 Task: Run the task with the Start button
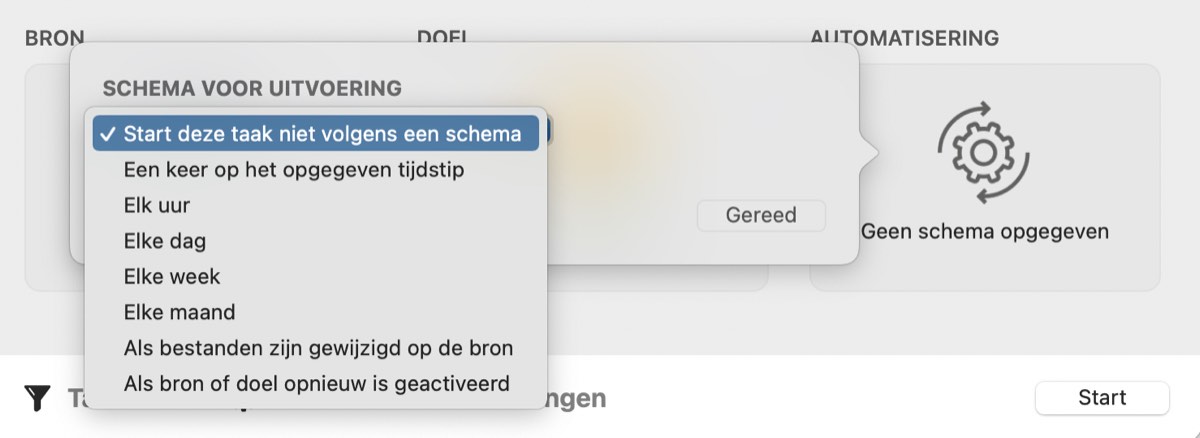click(1102, 397)
